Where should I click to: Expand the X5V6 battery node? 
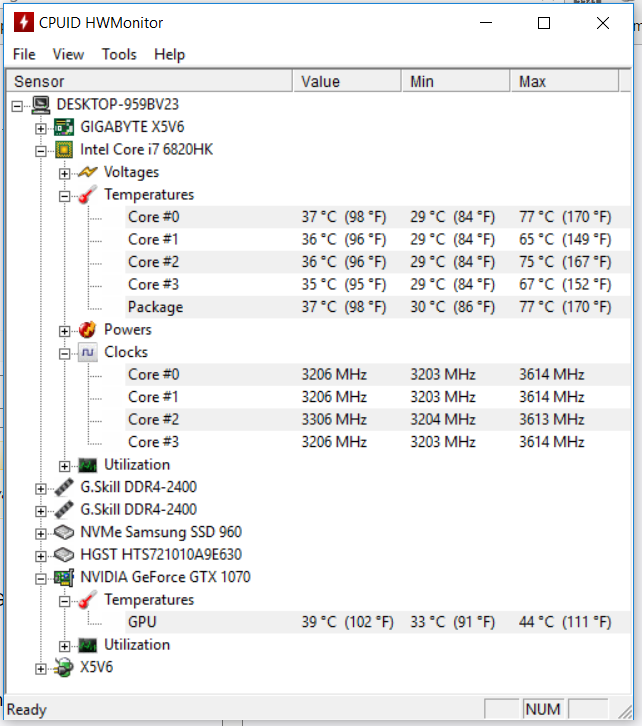pos(41,669)
